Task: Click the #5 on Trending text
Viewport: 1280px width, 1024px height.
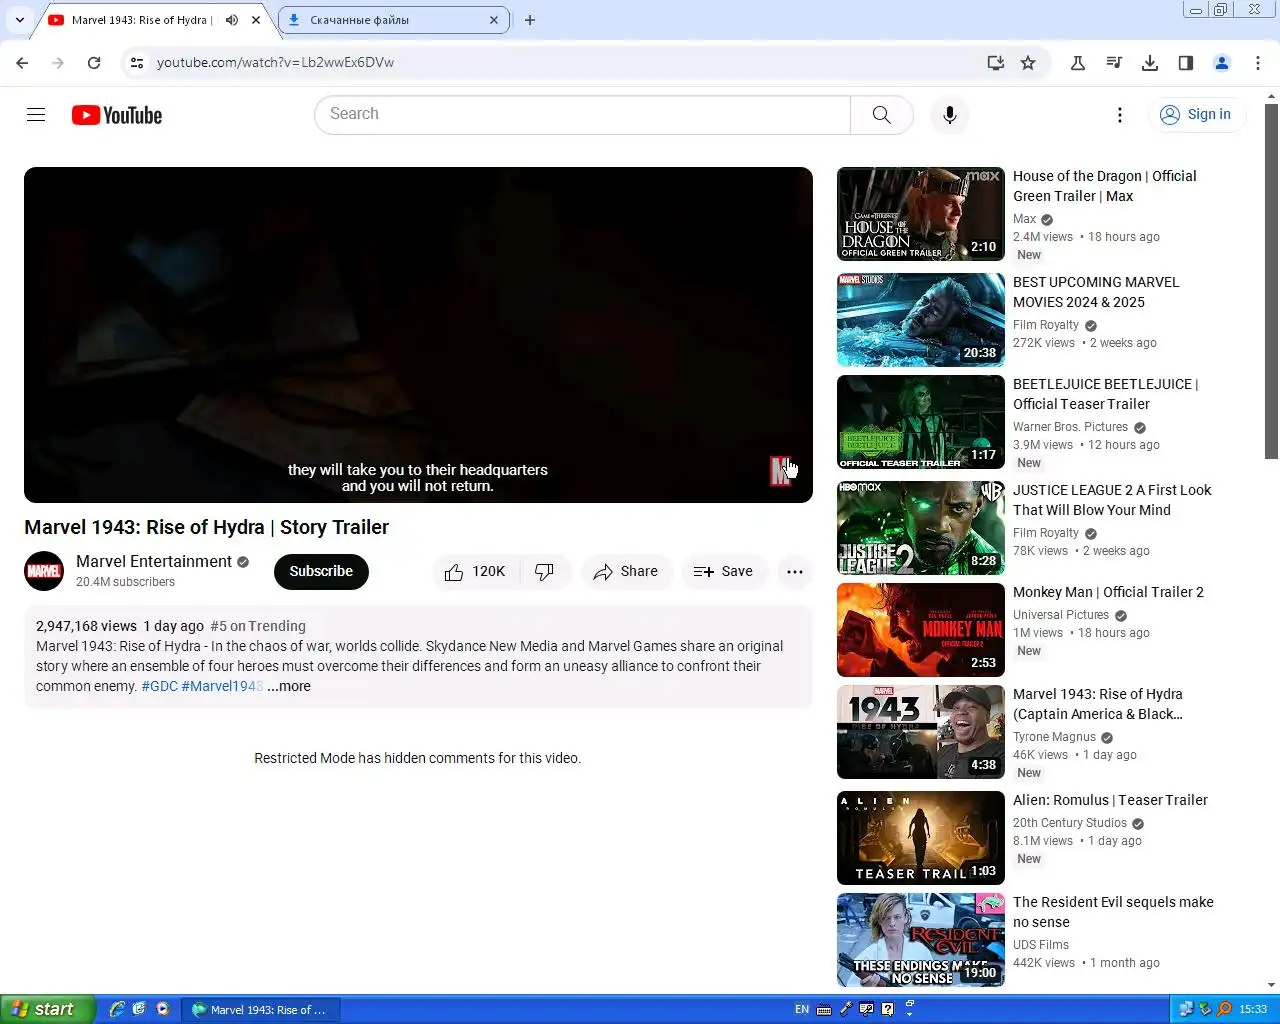Action: pos(258,626)
